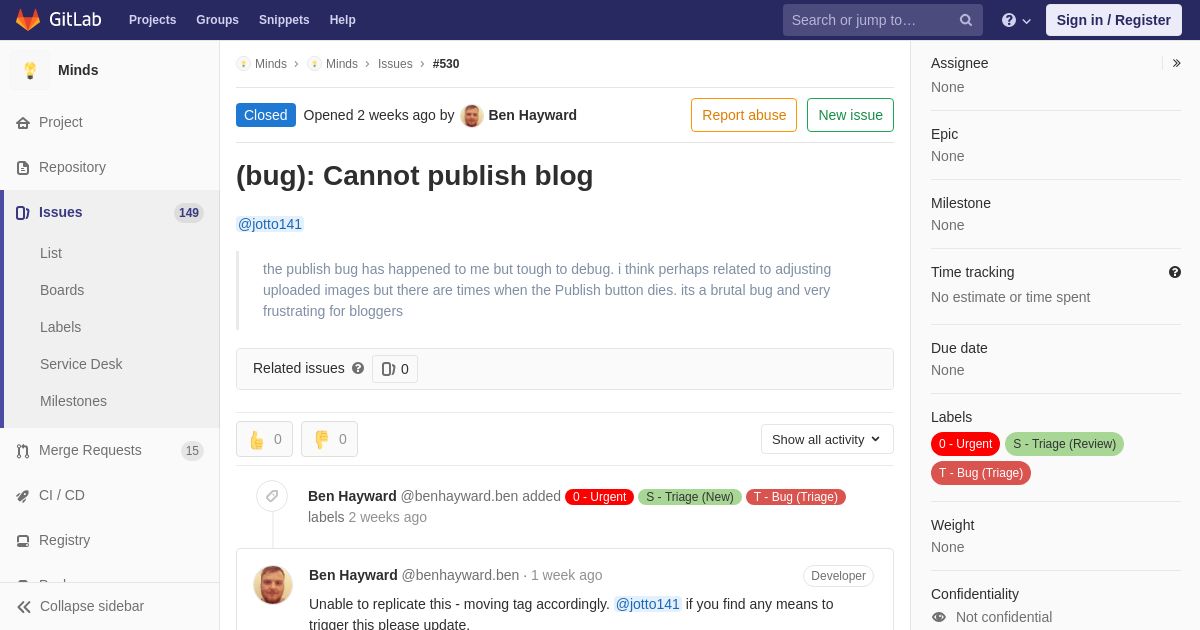
Task: Click the Minds project lightbulb avatar
Action: (30, 70)
